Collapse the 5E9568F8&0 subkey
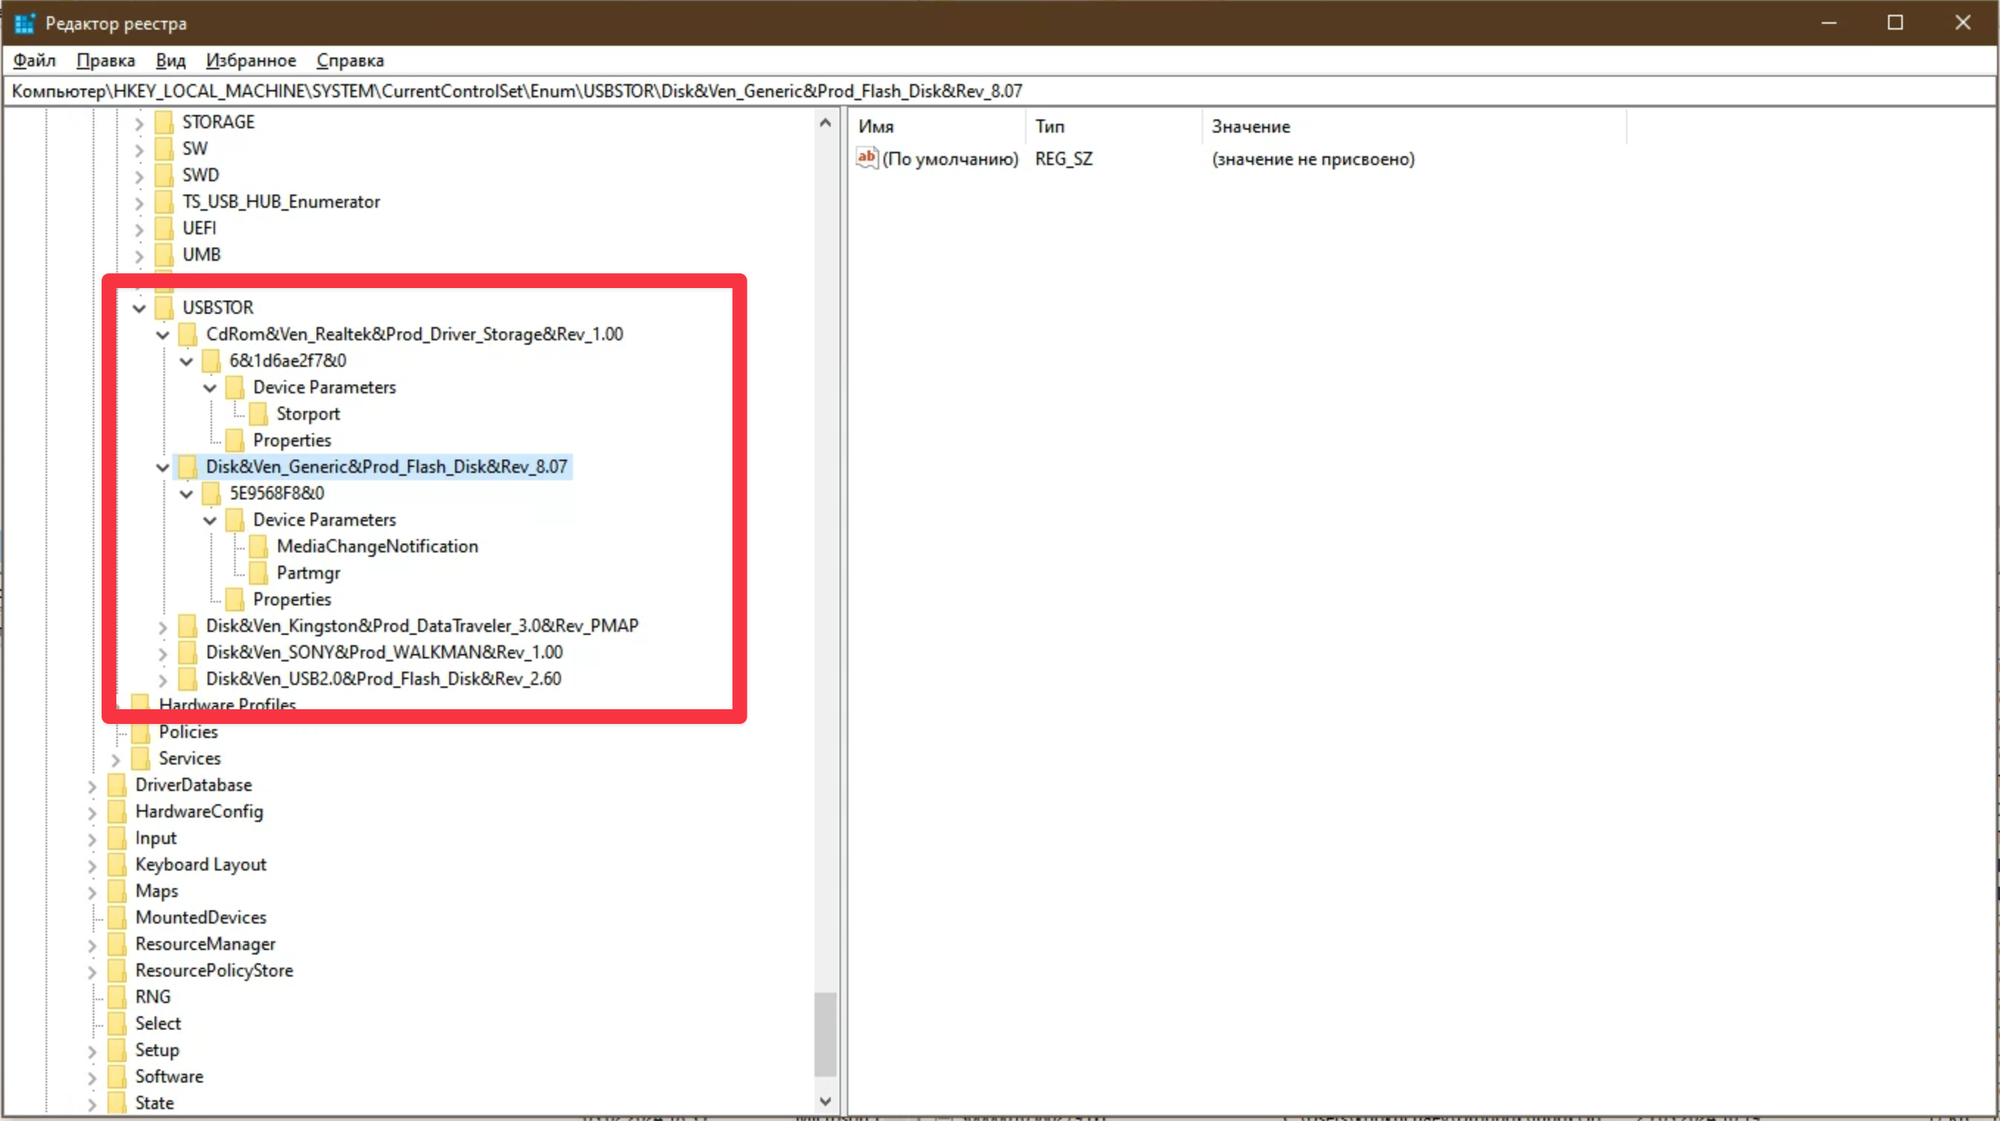The width and height of the screenshot is (2000, 1121). pos(186,494)
